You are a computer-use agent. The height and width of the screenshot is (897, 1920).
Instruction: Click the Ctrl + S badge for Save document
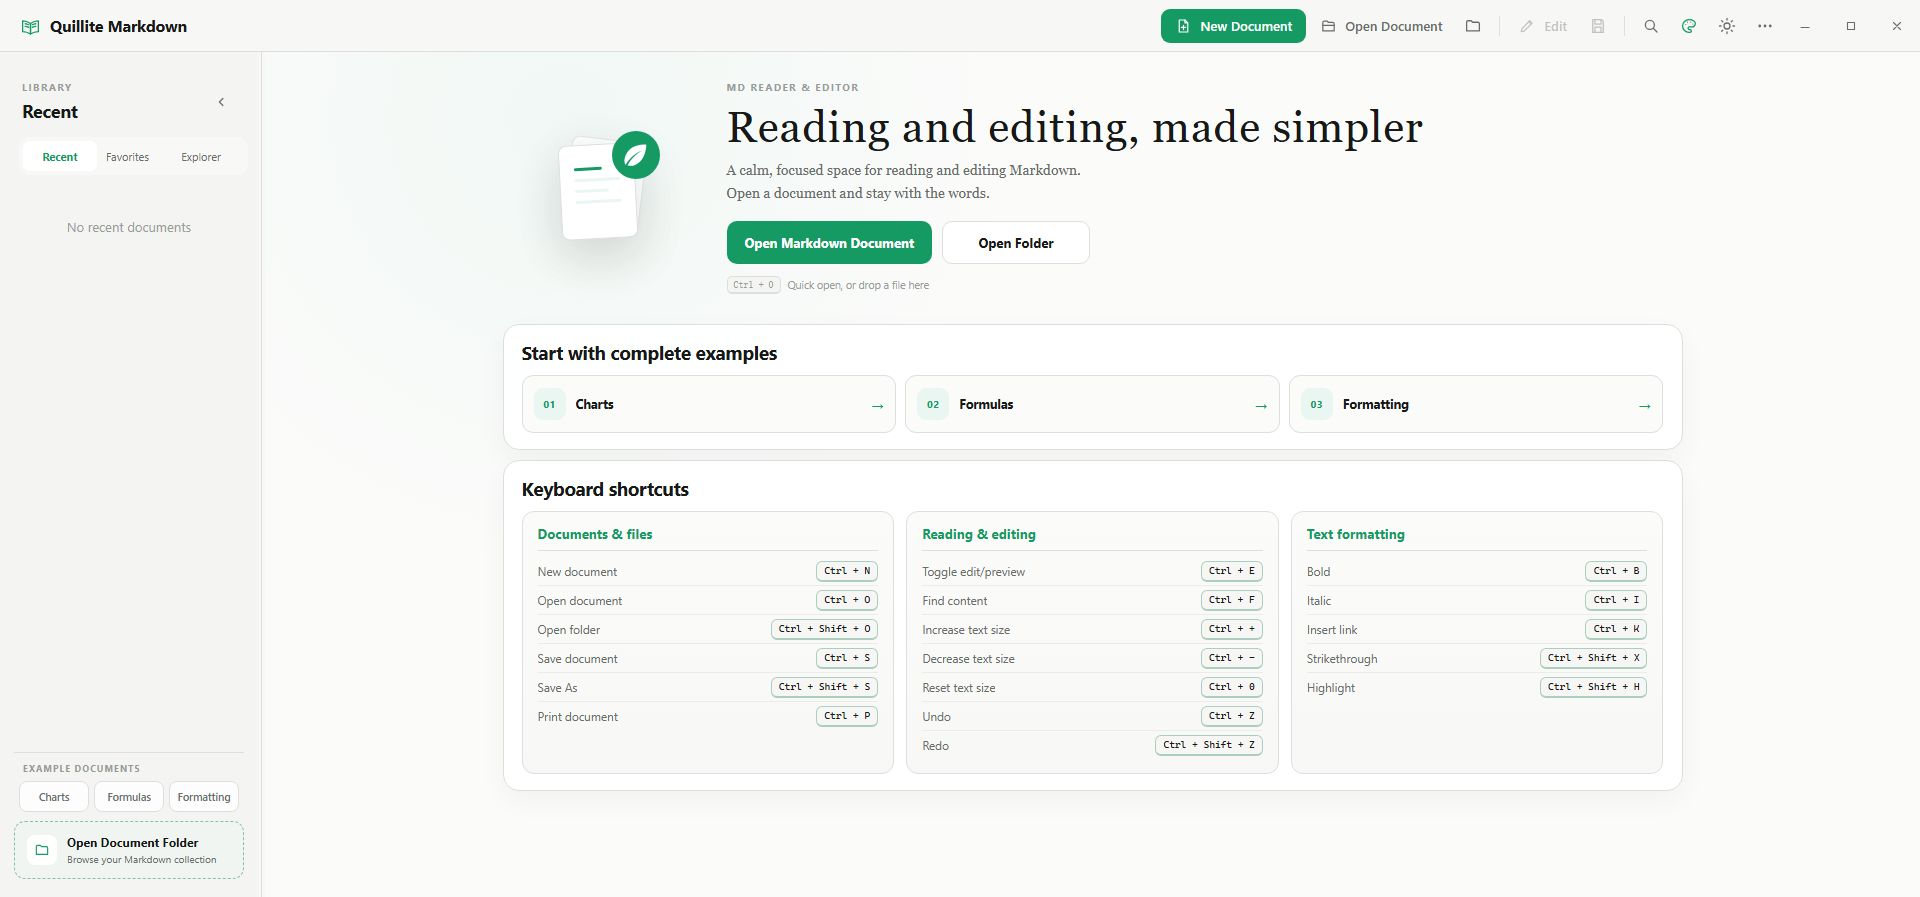(x=847, y=658)
